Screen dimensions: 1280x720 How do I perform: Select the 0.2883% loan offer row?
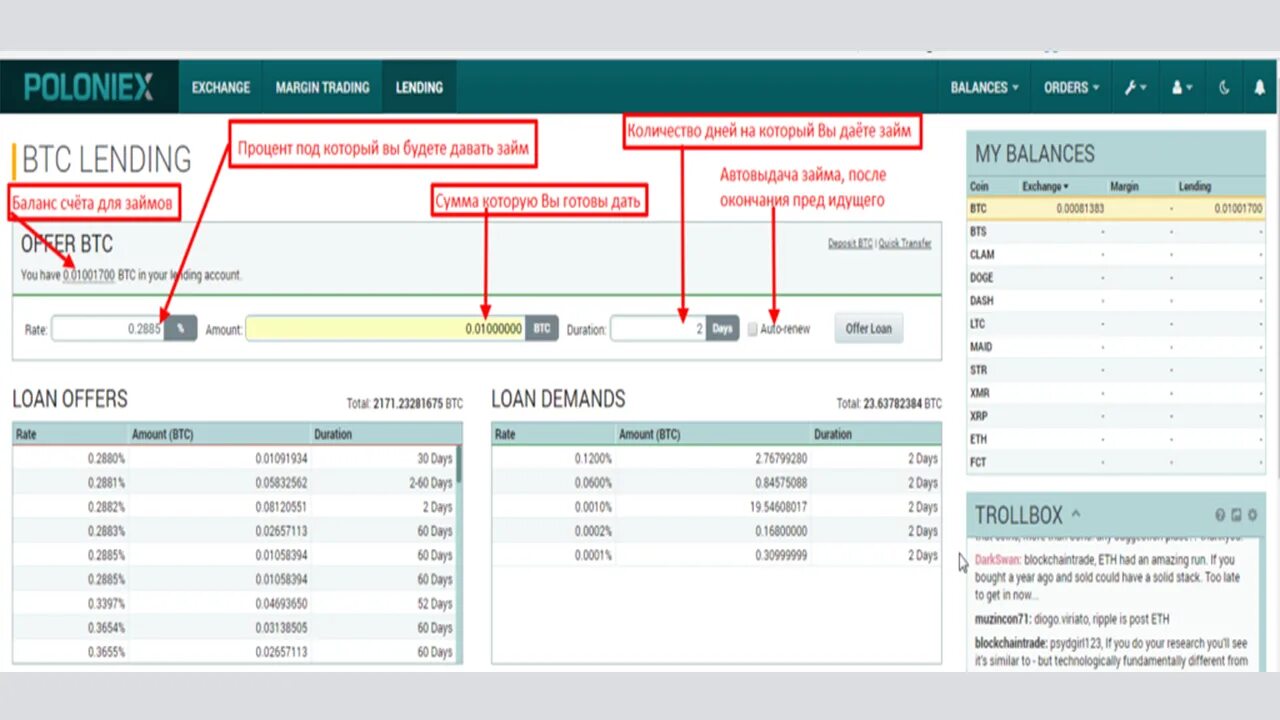click(234, 531)
